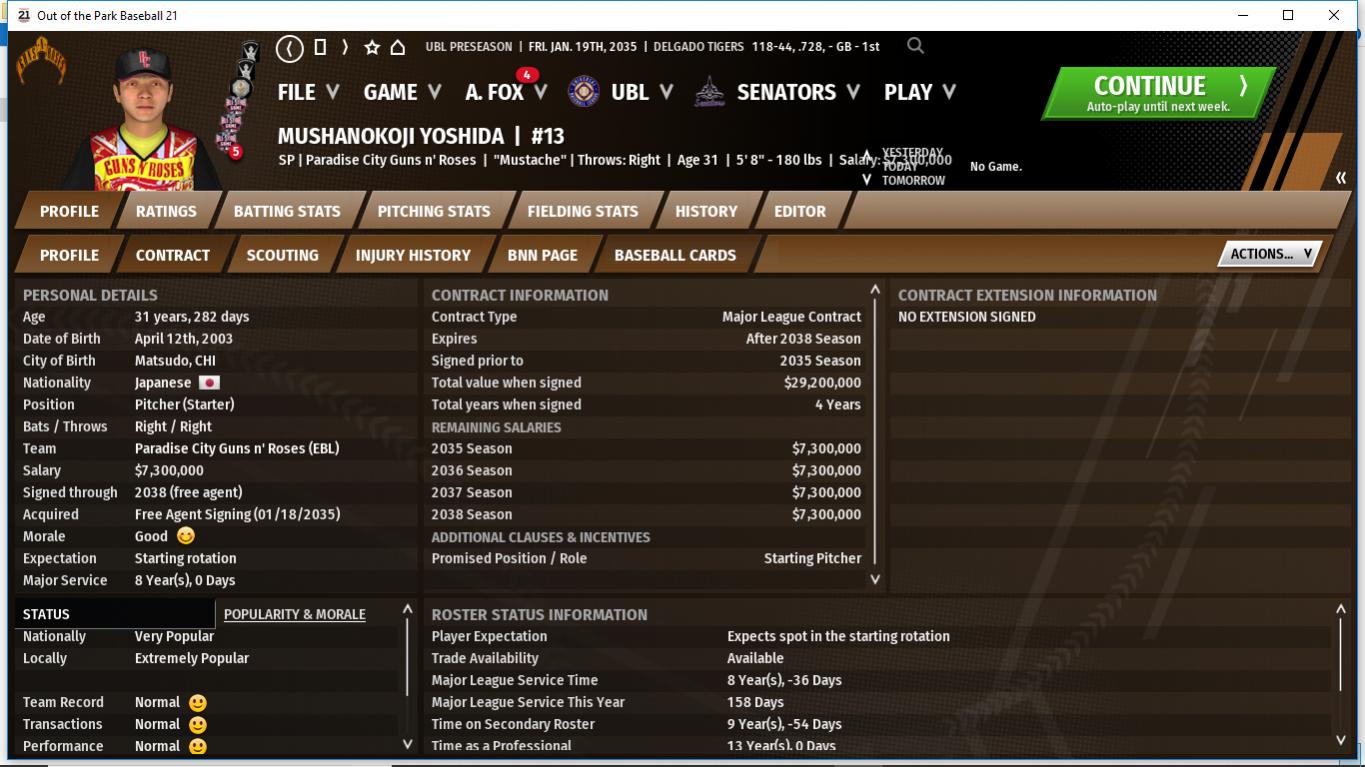Open the BASEBALL CARDS sub-tab
Viewport: 1365px width, 767px height.
(675, 255)
